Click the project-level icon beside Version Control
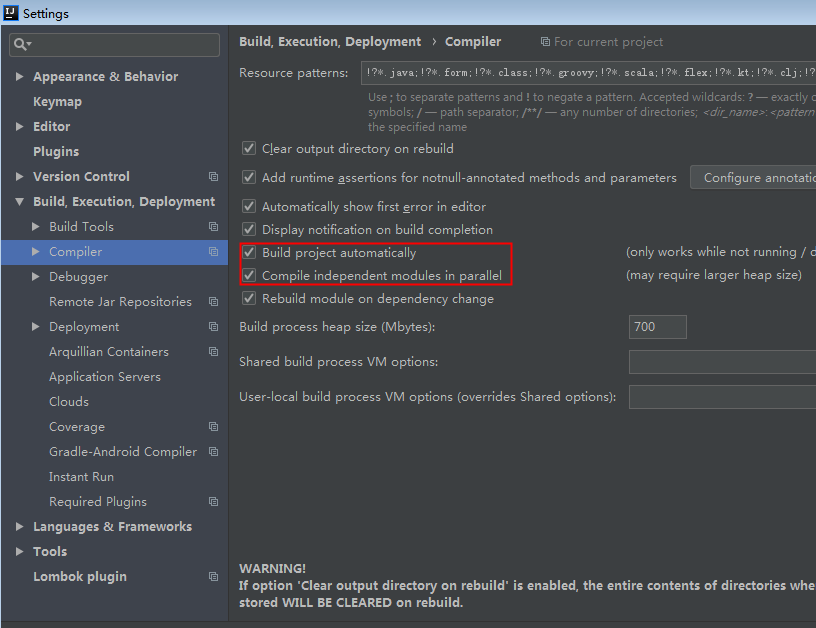816x628 pixels. tap(212, 176)
